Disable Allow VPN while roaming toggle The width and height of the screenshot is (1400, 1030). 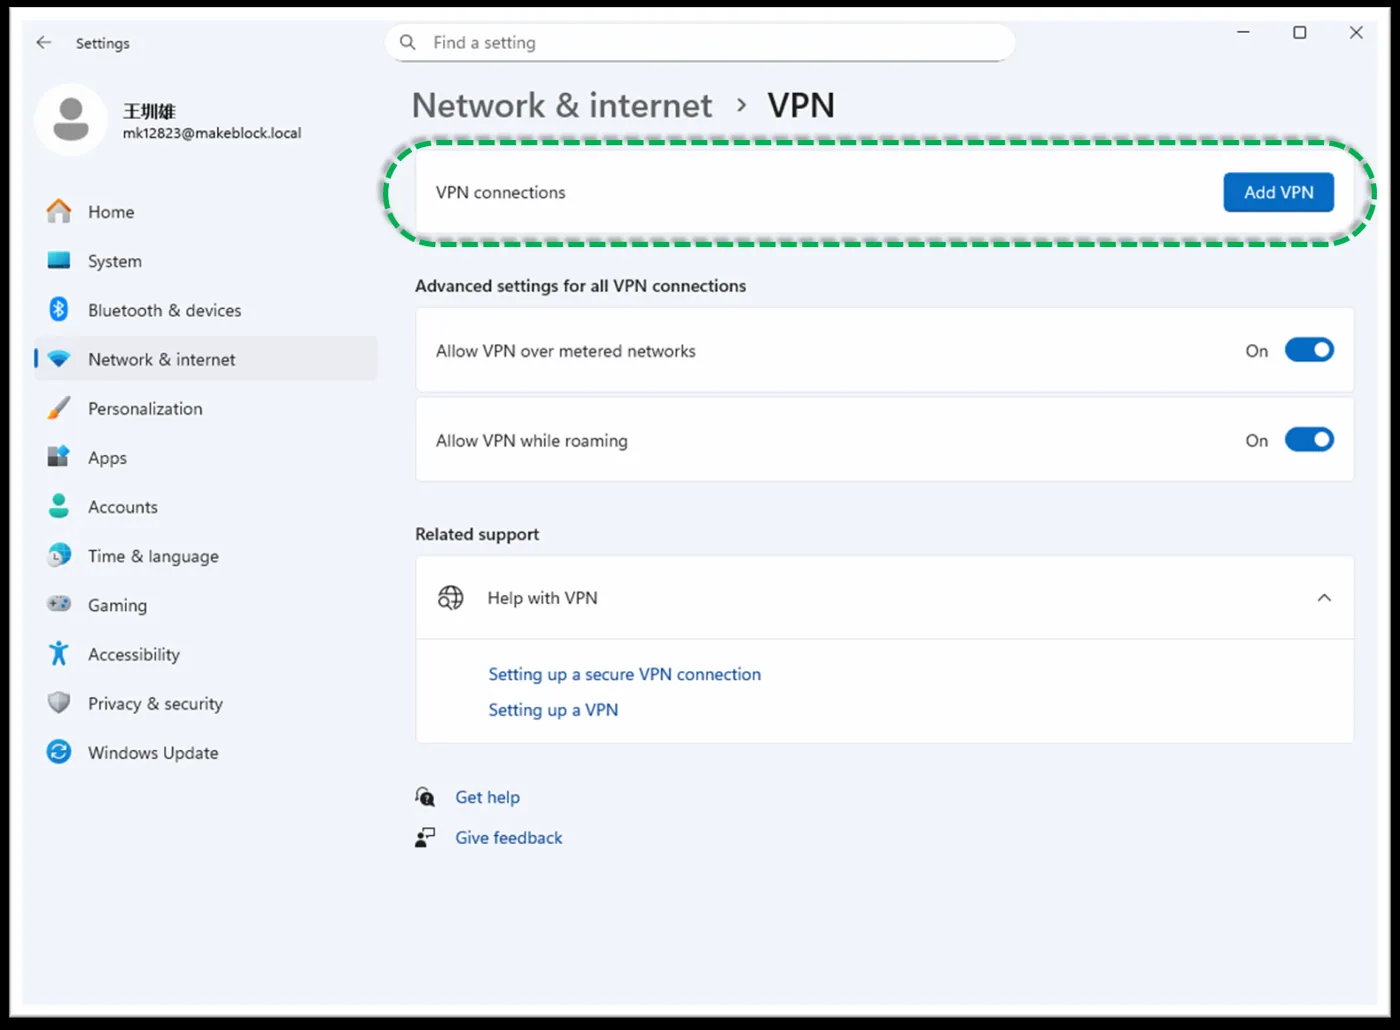click(x=1309, y=440)
